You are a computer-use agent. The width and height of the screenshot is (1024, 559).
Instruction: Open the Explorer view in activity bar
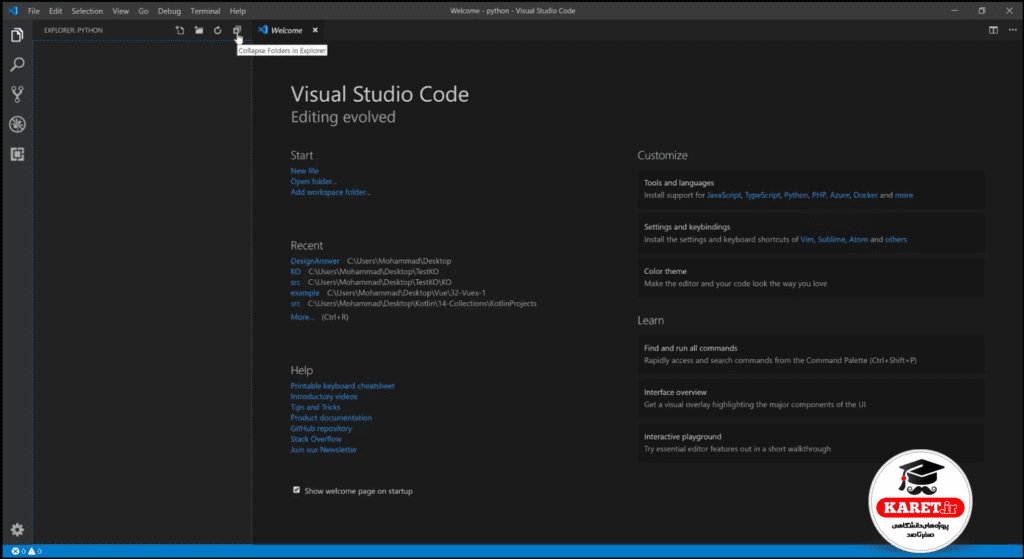pos(17,35)
